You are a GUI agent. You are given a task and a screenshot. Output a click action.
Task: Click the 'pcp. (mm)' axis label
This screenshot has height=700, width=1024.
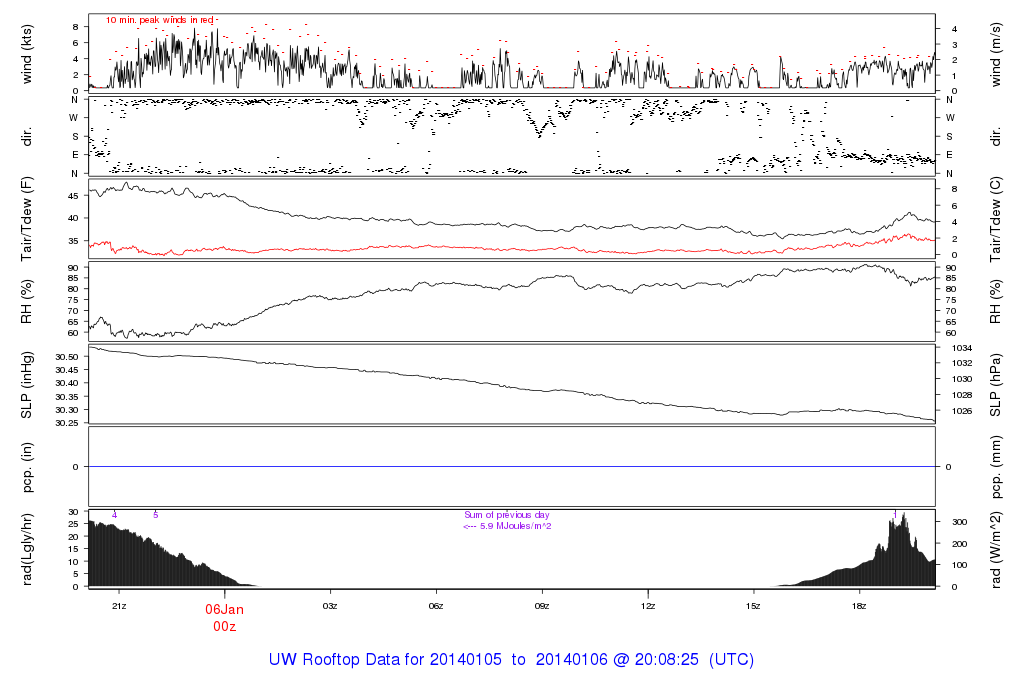tap(996, 466)
